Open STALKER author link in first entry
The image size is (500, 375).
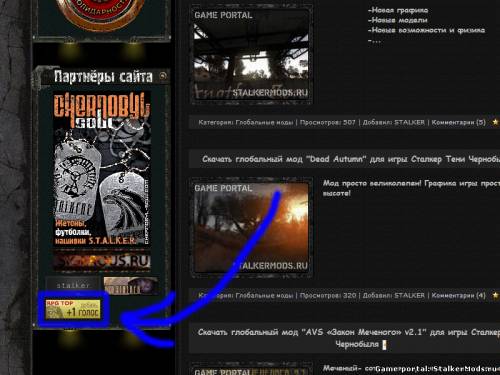[x=409, y=122]
